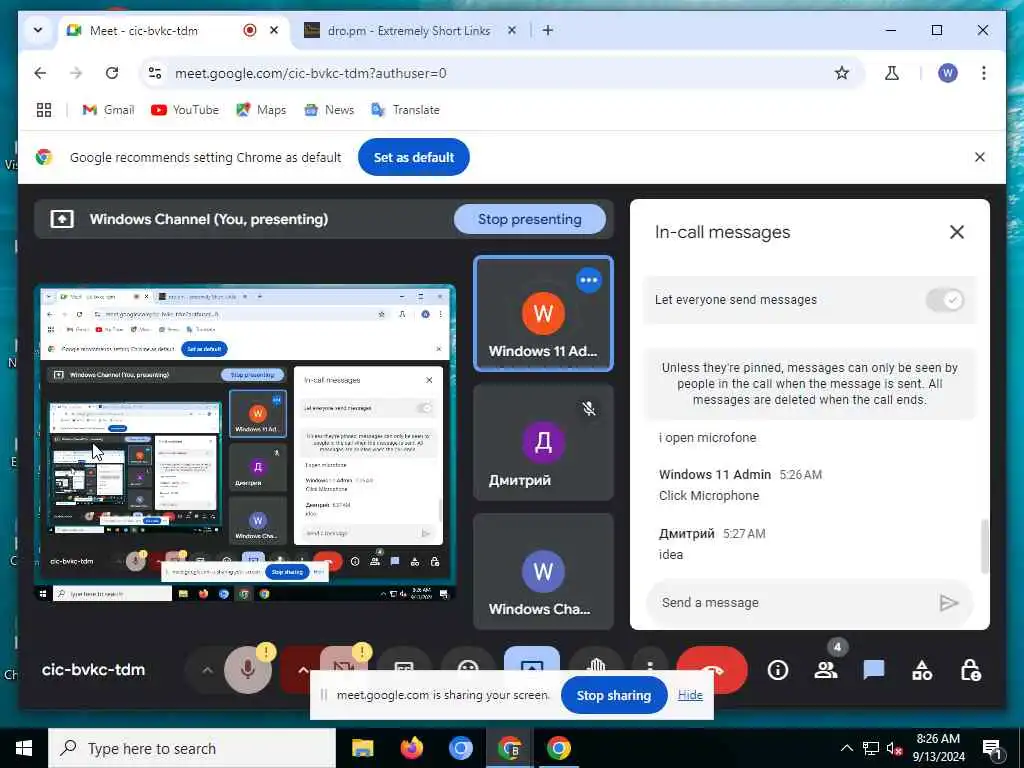The height and width of the screenshot is (768, 1024).
Task: Click the Send a message field
Action: coord(795,602)
